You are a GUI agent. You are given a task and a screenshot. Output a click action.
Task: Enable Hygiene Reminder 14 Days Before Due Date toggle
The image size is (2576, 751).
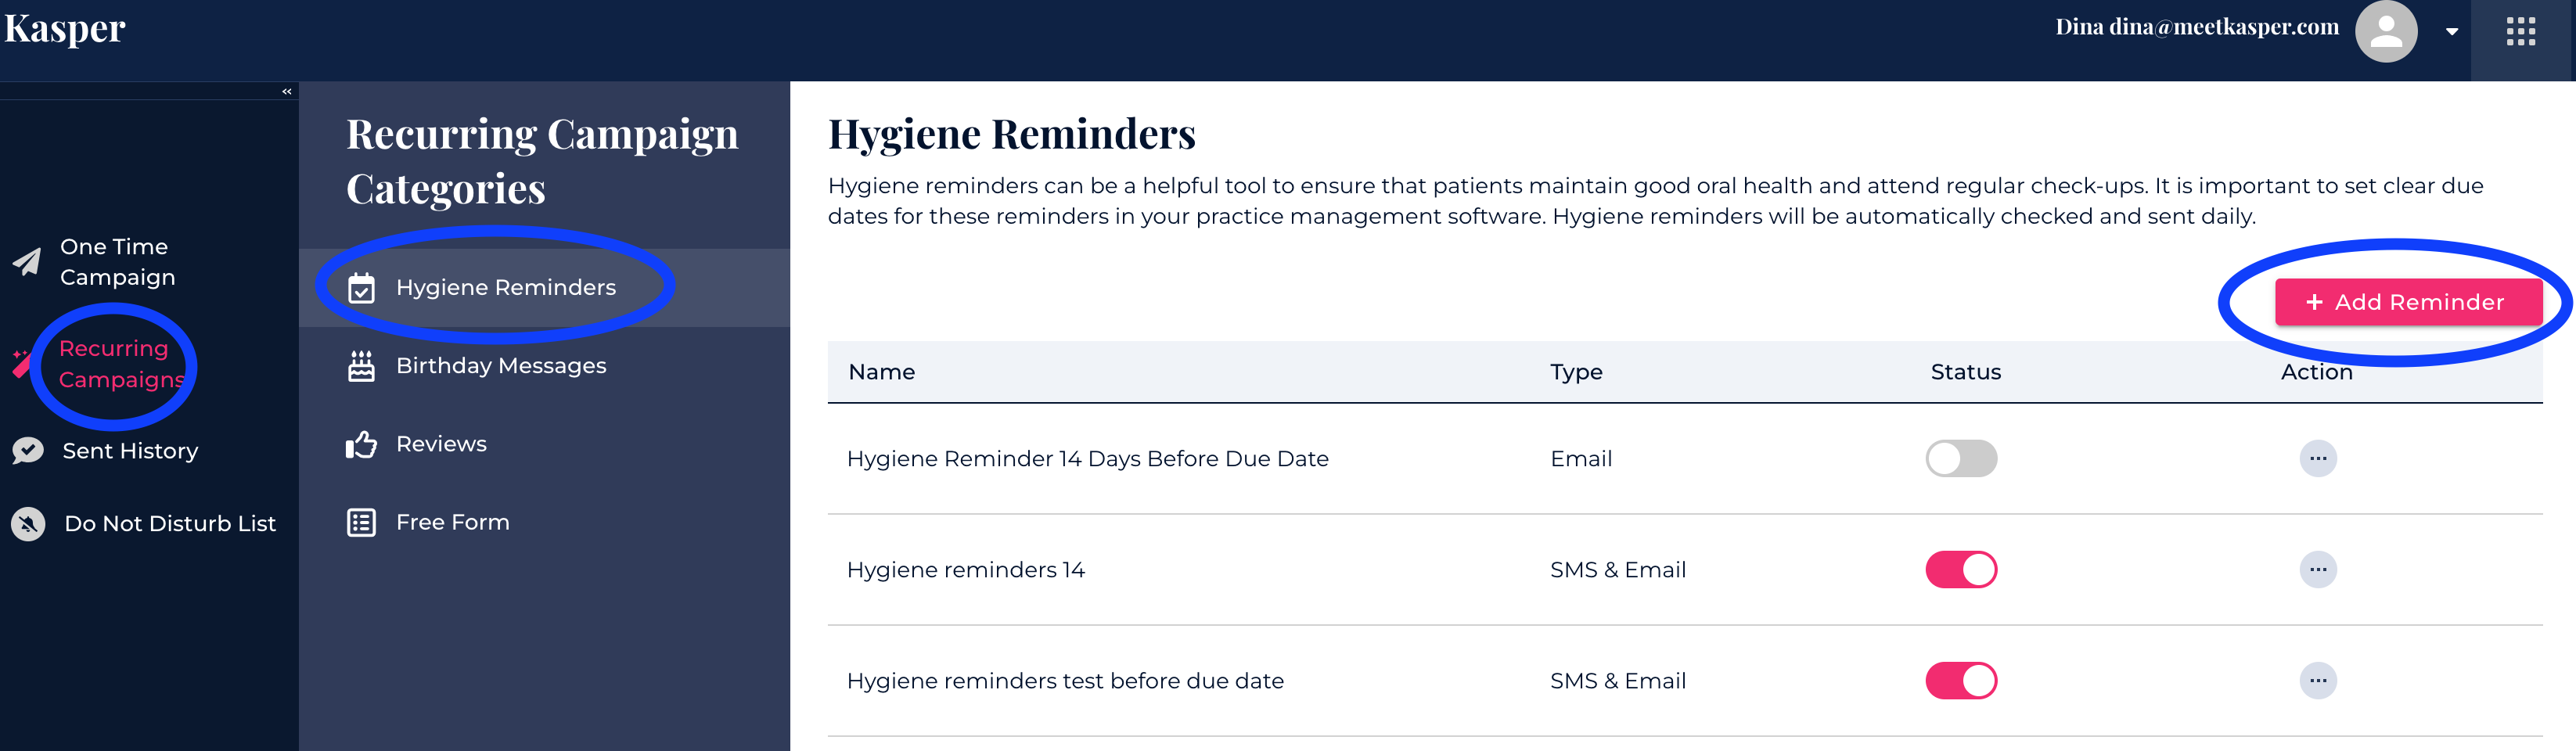click(1960, 459)
